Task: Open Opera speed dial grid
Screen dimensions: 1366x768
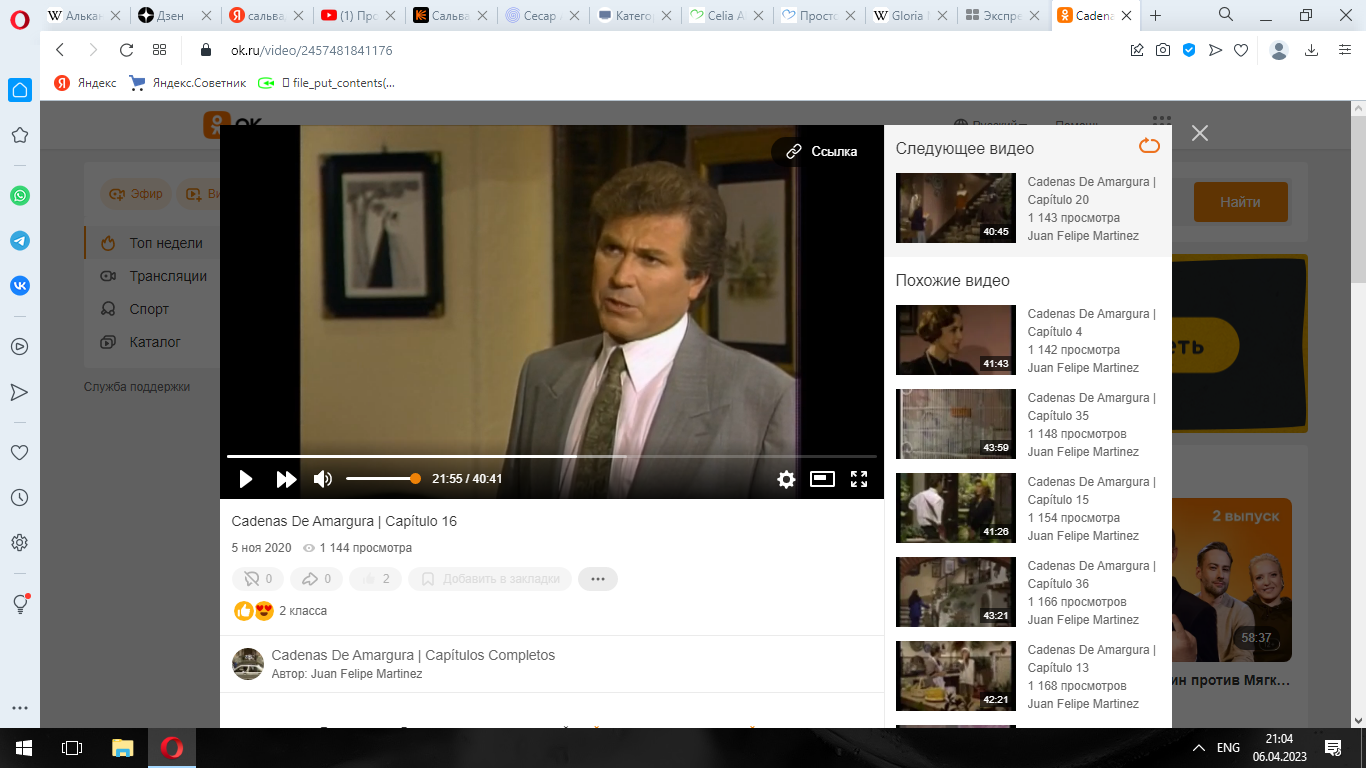Action: click(x=159, y=50)
